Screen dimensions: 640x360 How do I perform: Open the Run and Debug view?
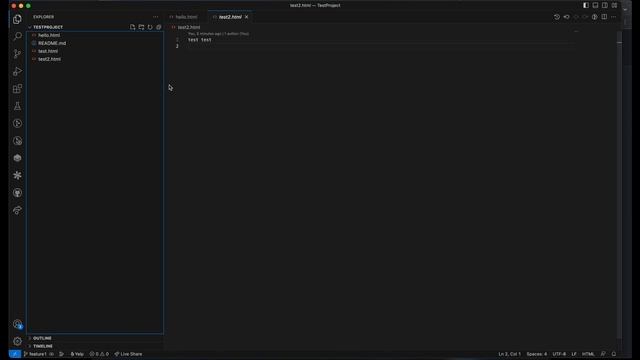pyautogui.click(x=17, y=71)
